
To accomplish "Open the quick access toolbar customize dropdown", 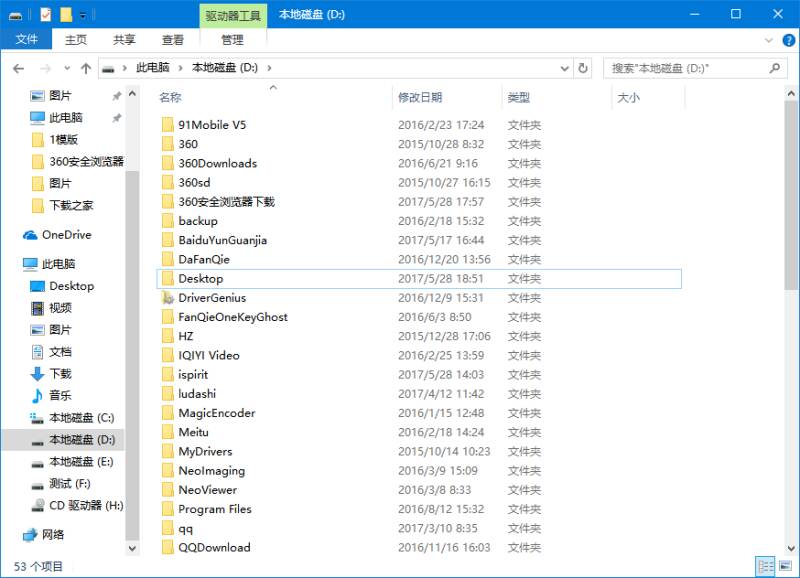I will (83, 15).
